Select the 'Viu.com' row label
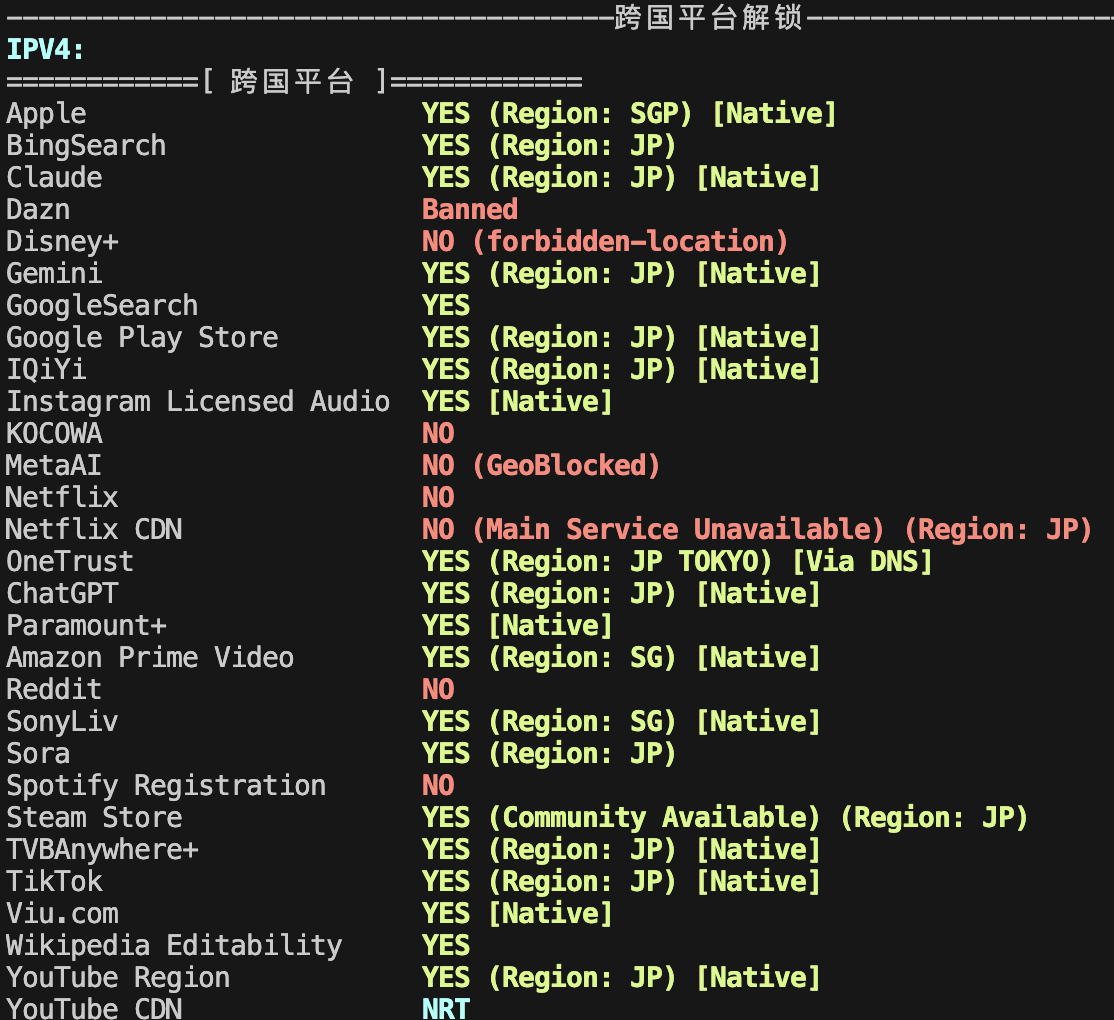The height and width of the screenshot is (1020, 1114). tap(62, 913)
